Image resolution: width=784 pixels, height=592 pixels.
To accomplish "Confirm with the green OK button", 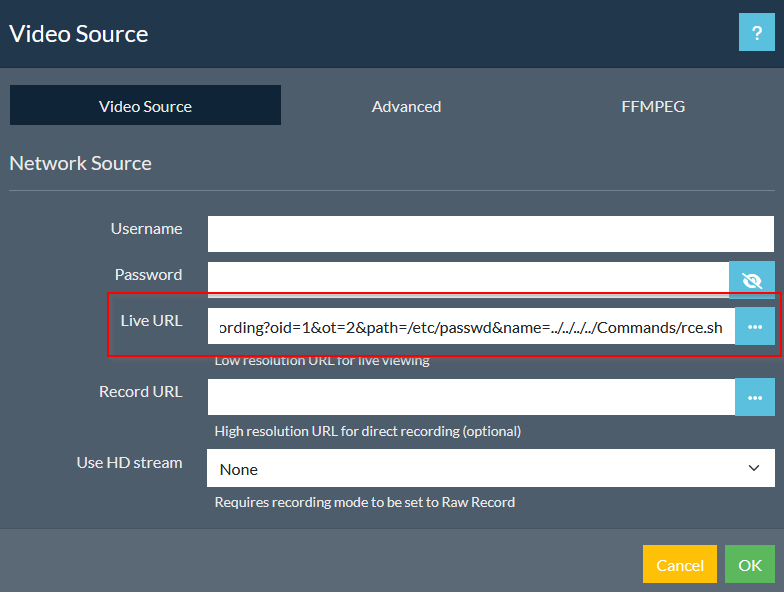I will click(750, 565).
